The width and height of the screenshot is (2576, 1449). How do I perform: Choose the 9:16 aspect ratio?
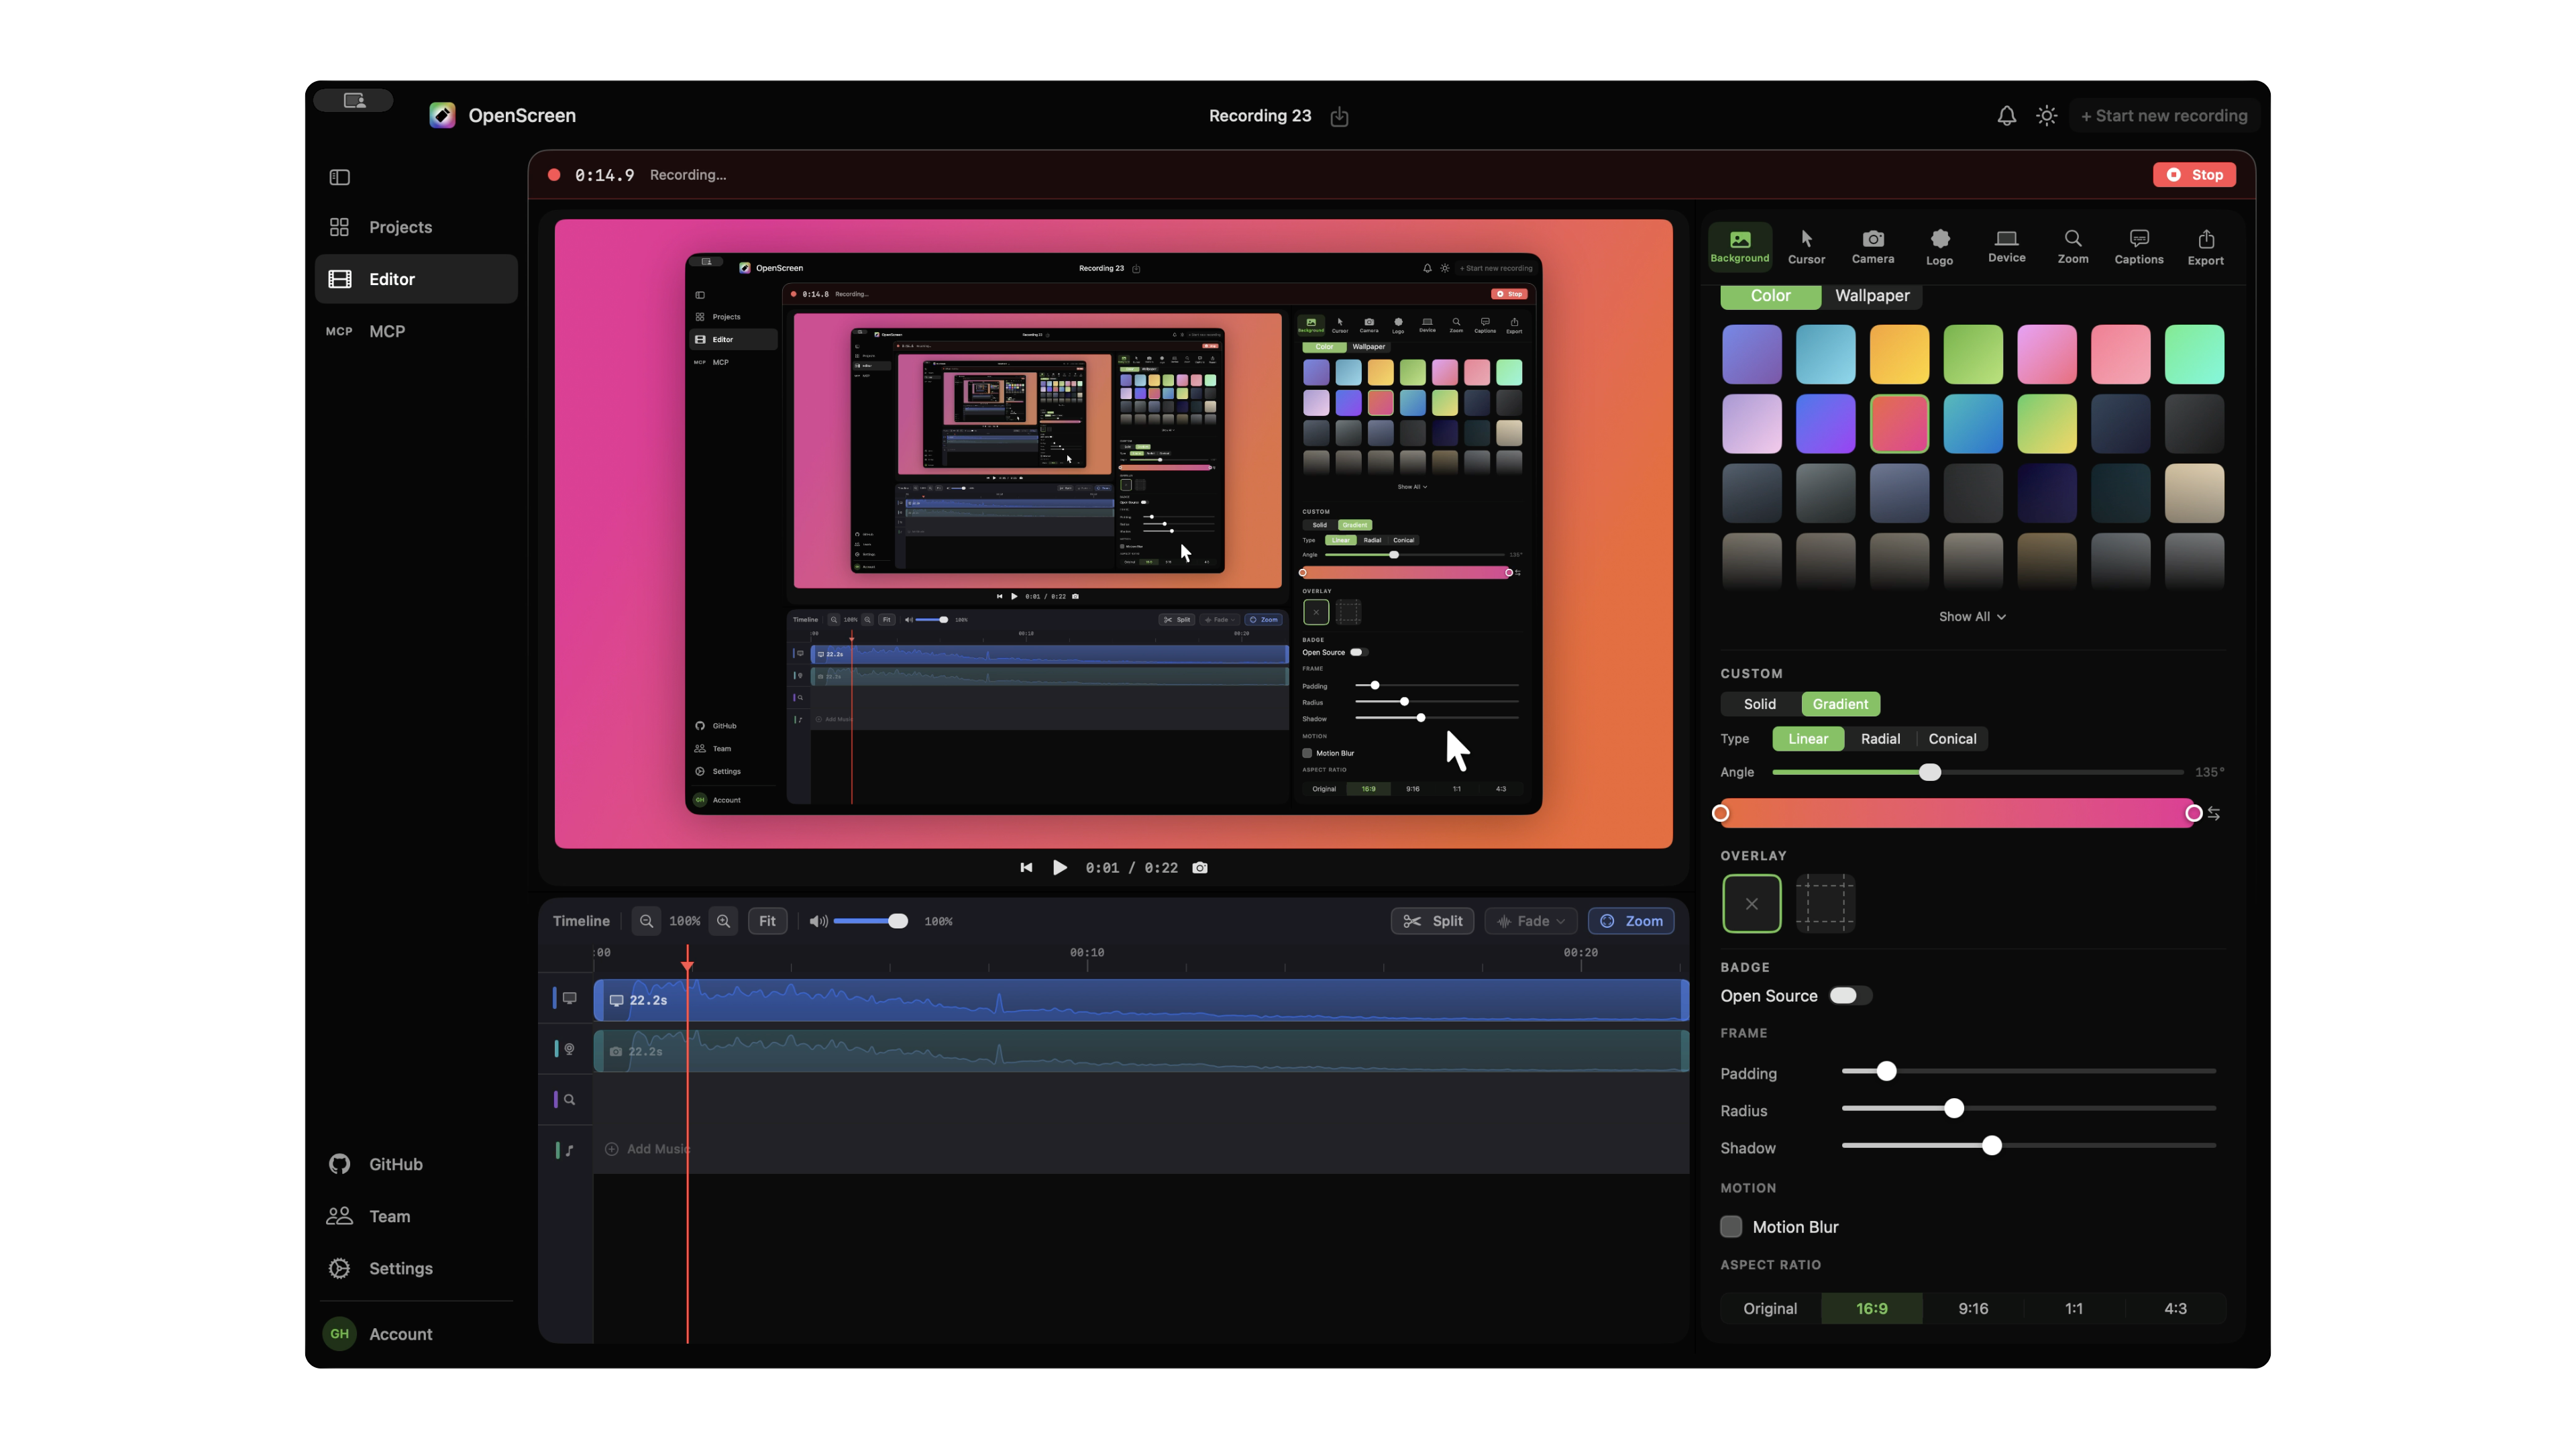tap(1972, 1309)
